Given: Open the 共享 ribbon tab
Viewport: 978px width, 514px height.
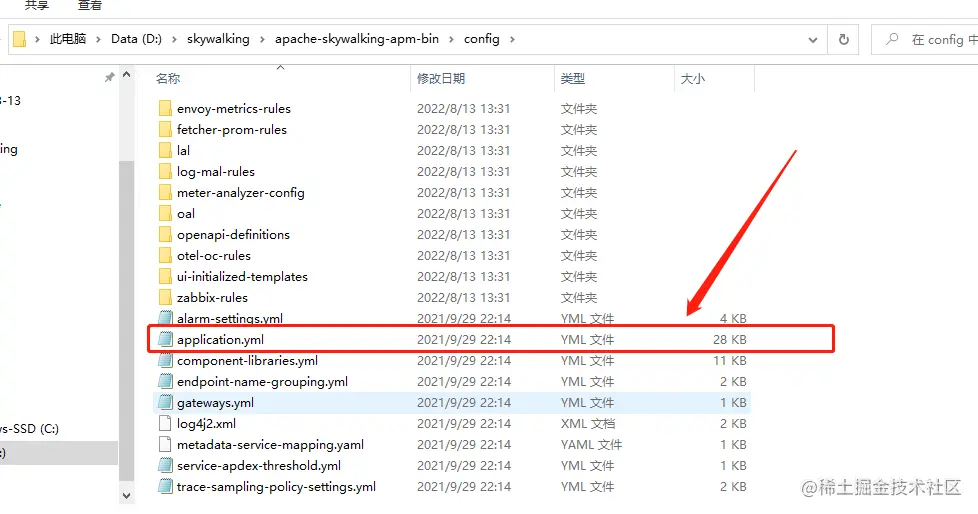Looking at the screenshot, I should point(37,6).
